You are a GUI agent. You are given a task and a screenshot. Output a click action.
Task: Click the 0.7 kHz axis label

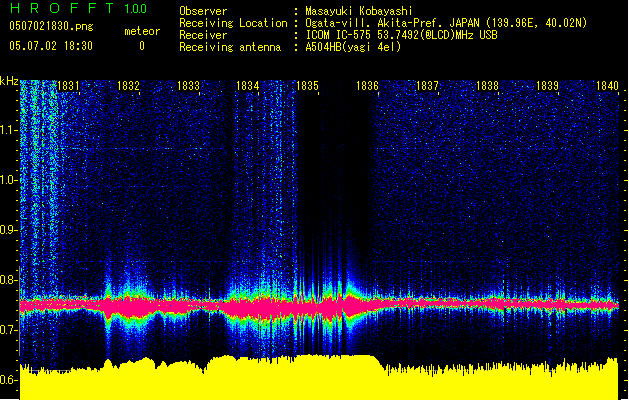[9, 330]
